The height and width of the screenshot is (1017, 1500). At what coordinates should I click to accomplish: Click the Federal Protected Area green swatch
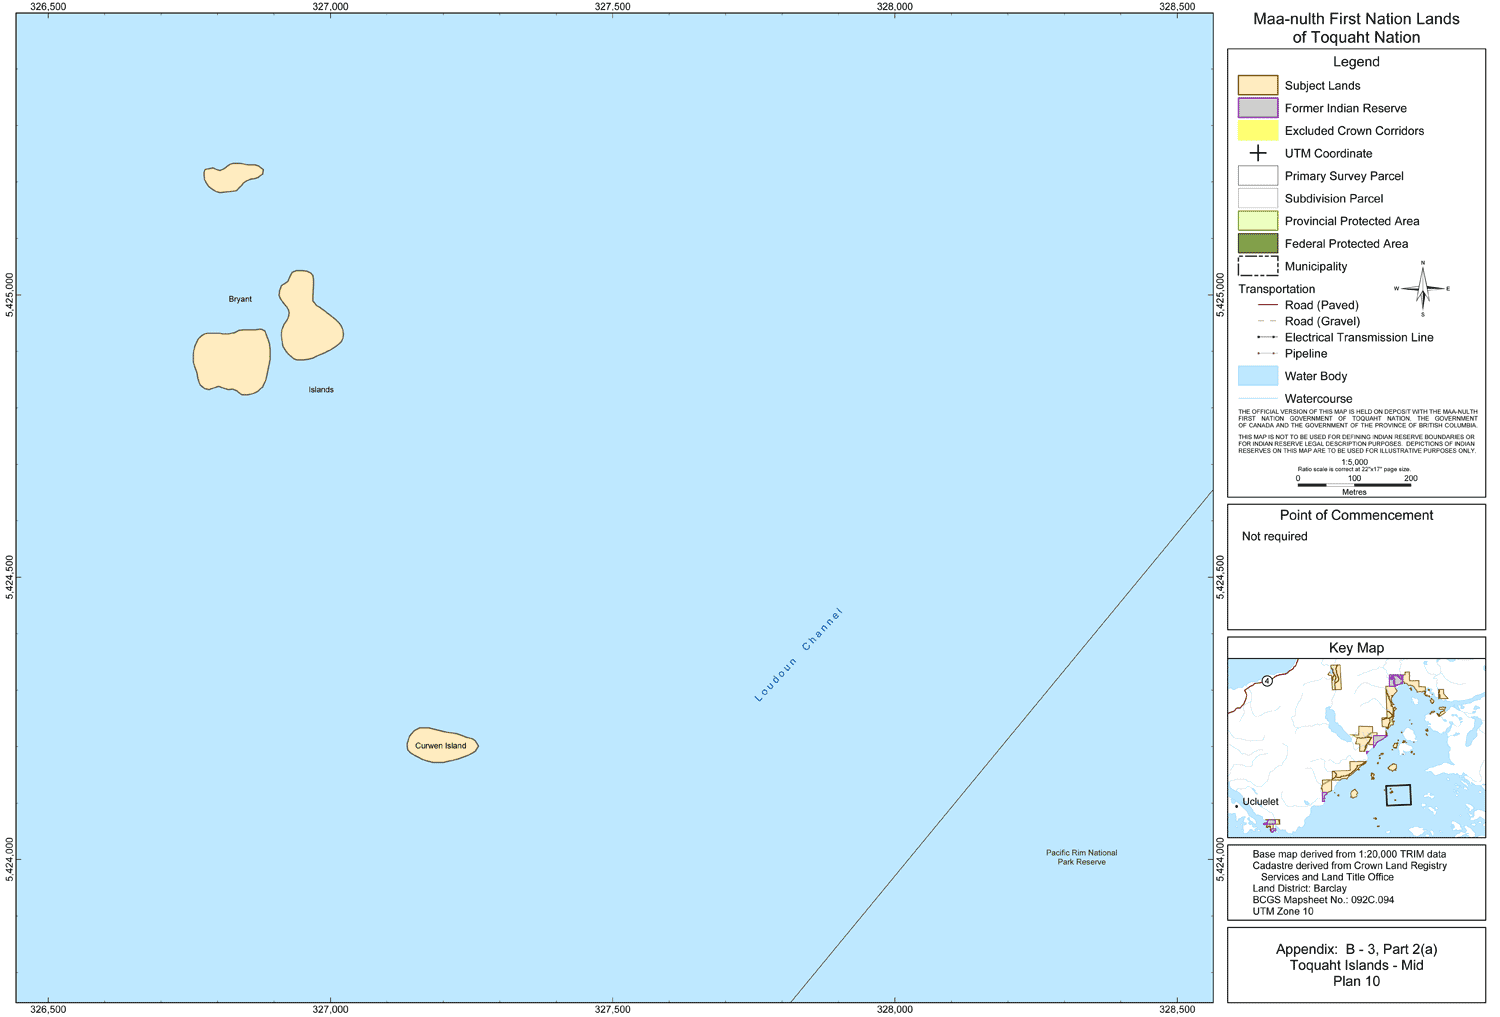(1258, 244)
